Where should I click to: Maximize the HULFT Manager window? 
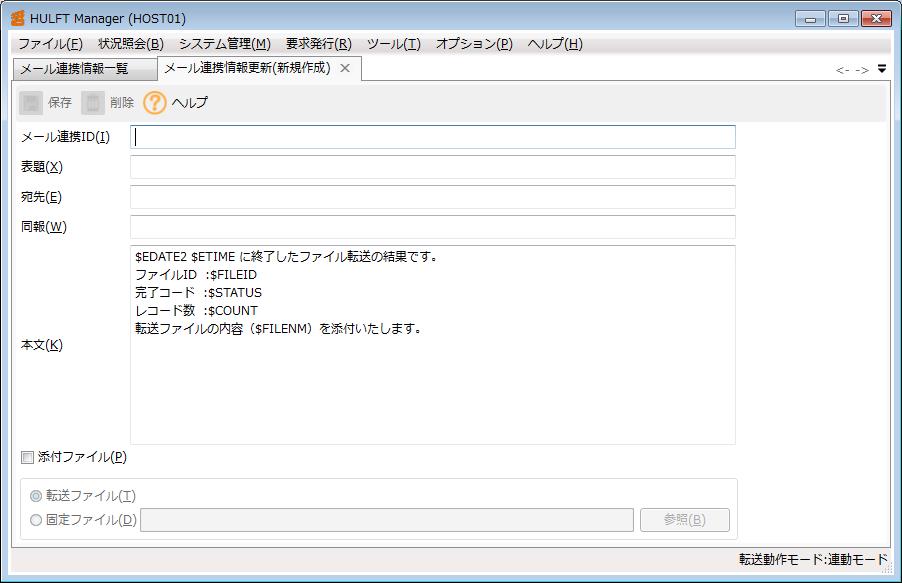click(x=843, y=18)
